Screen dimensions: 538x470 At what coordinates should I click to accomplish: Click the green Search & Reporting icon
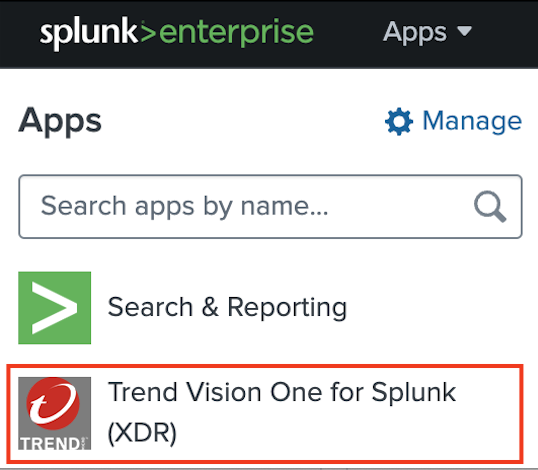55,308
